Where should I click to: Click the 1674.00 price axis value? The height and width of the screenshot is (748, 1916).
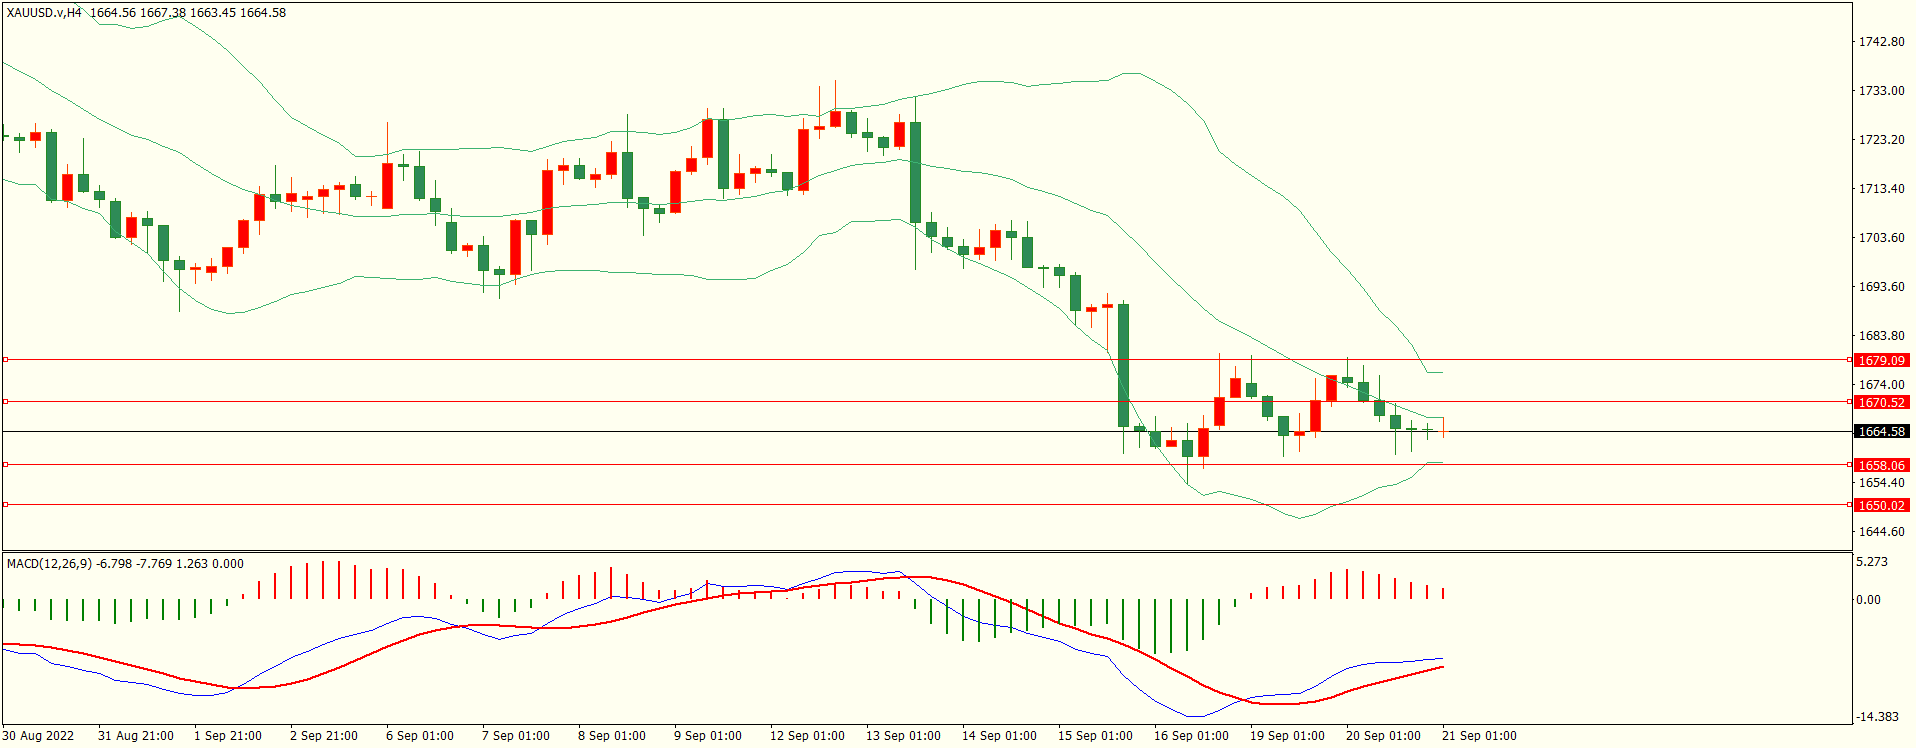point(1881,385)
